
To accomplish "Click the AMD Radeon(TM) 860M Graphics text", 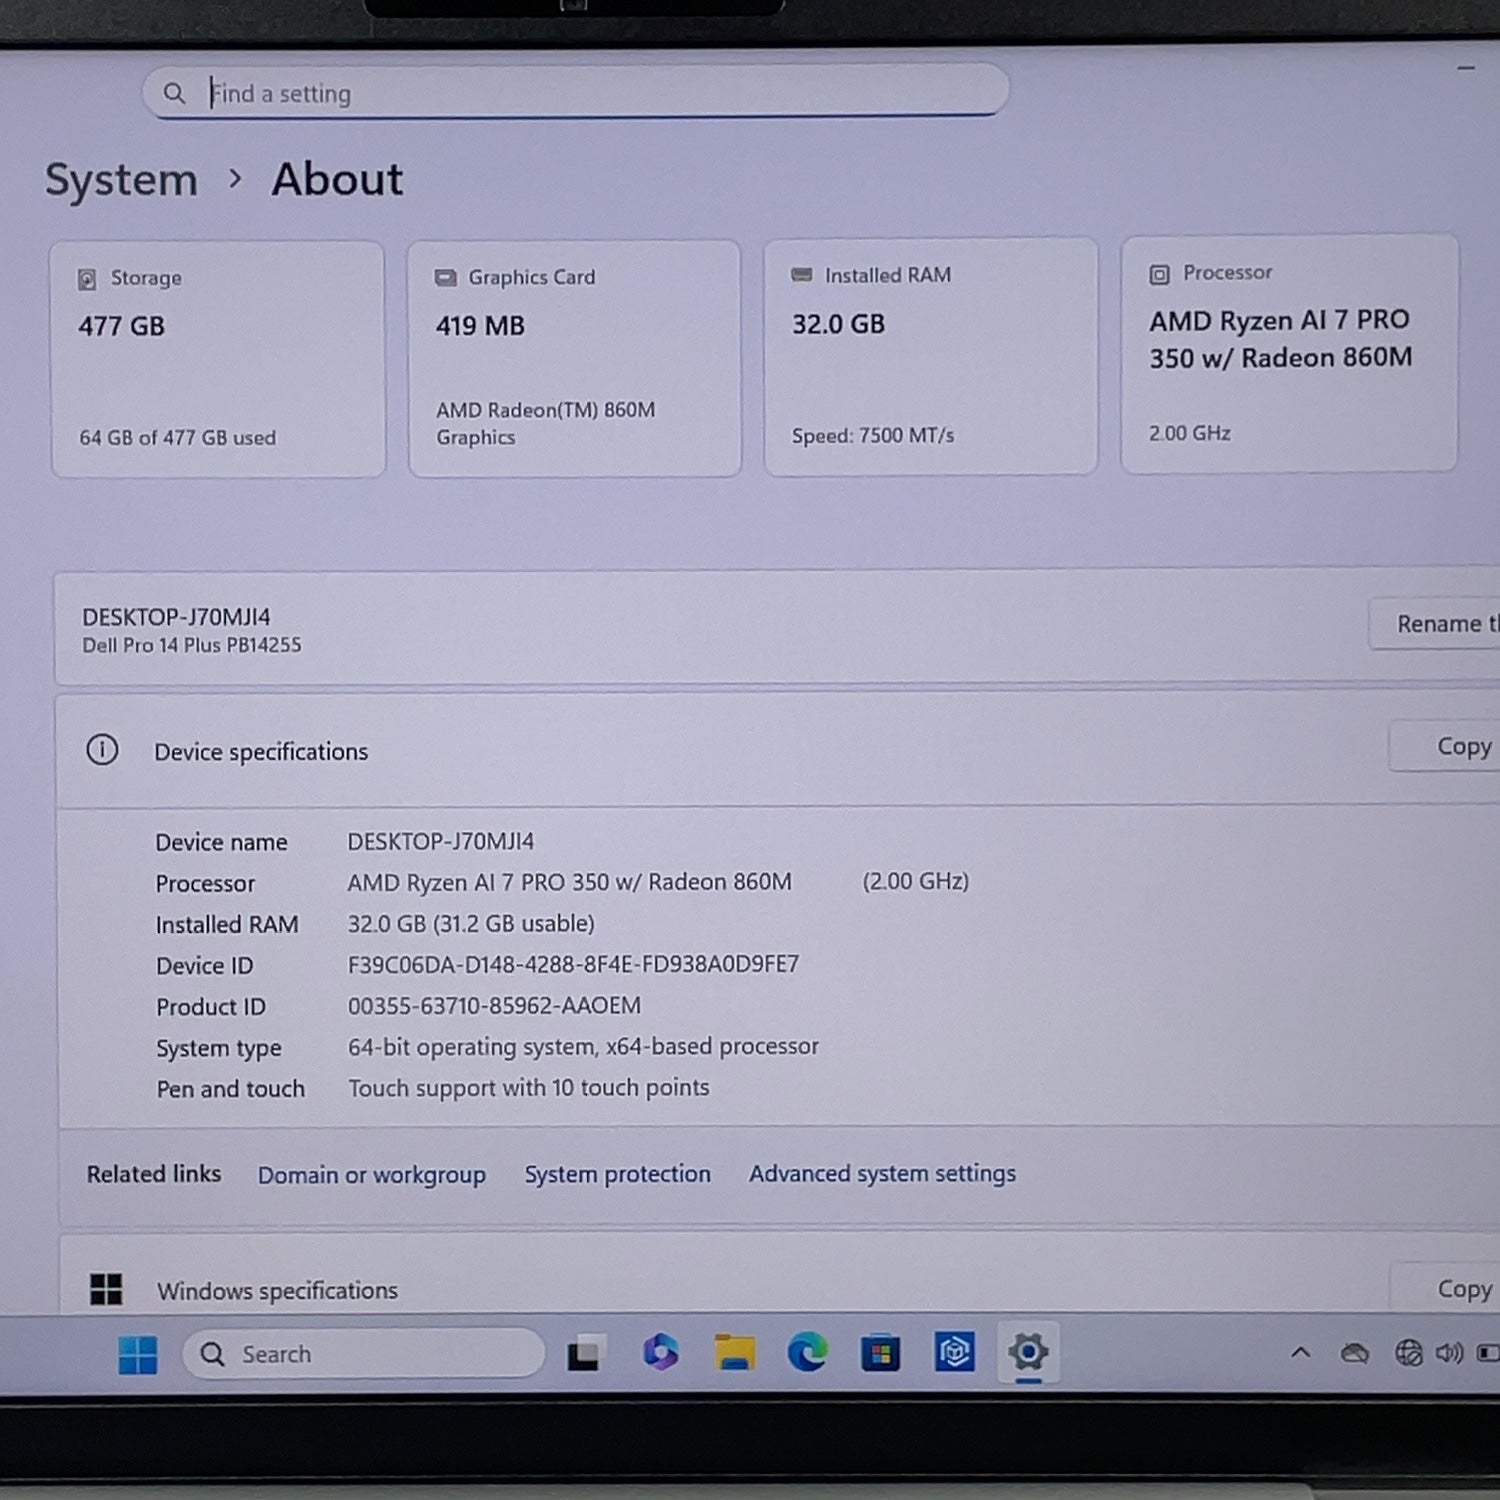I will click(x=546, y=423).
